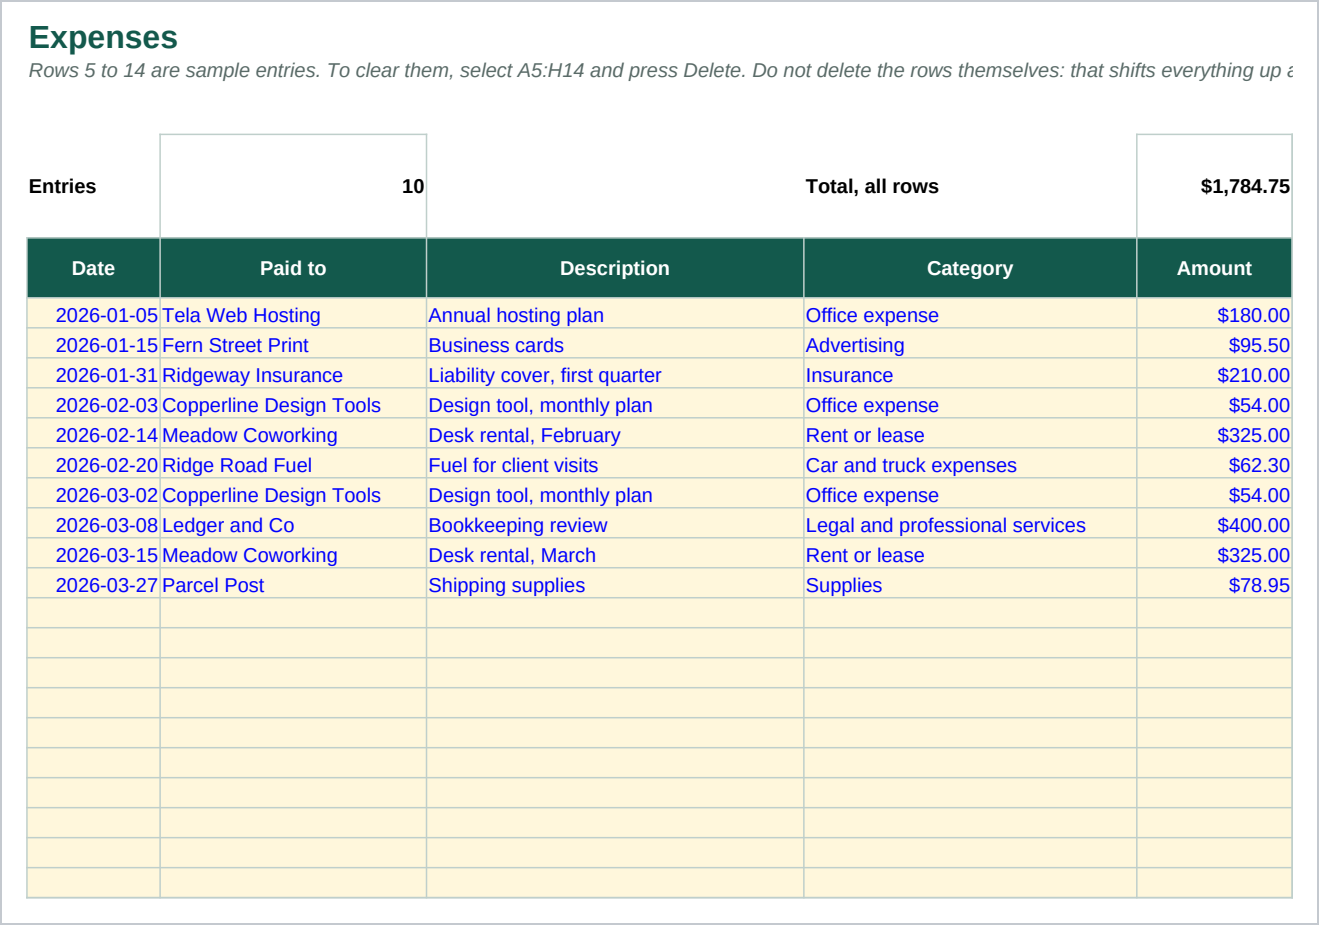Click the Expenses title
Image resolution: width=1319 pixels, height=925 pixels.
point(103,37)
